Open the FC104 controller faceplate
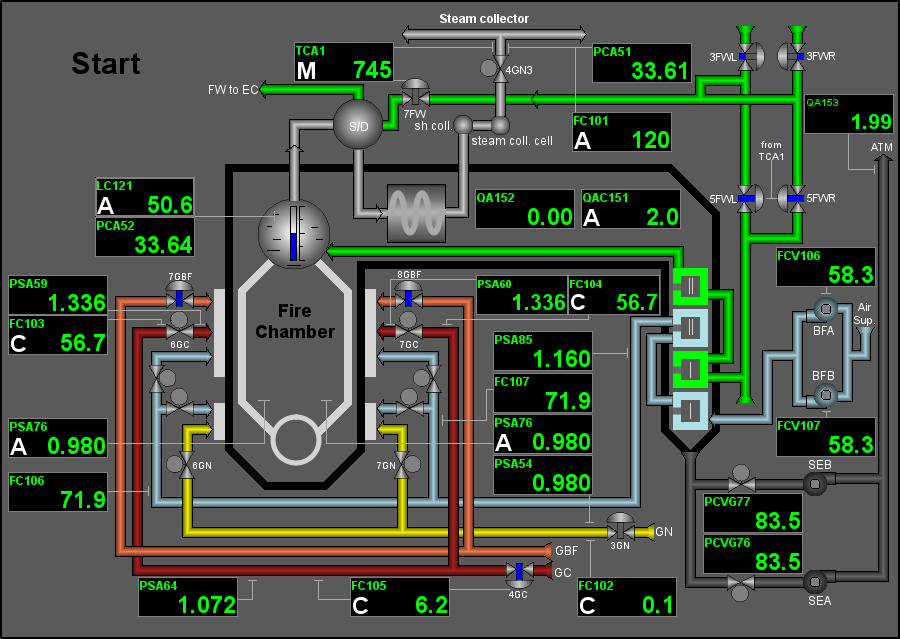The height and width of the screenshot is (639, 900). [x=614, y=295]
